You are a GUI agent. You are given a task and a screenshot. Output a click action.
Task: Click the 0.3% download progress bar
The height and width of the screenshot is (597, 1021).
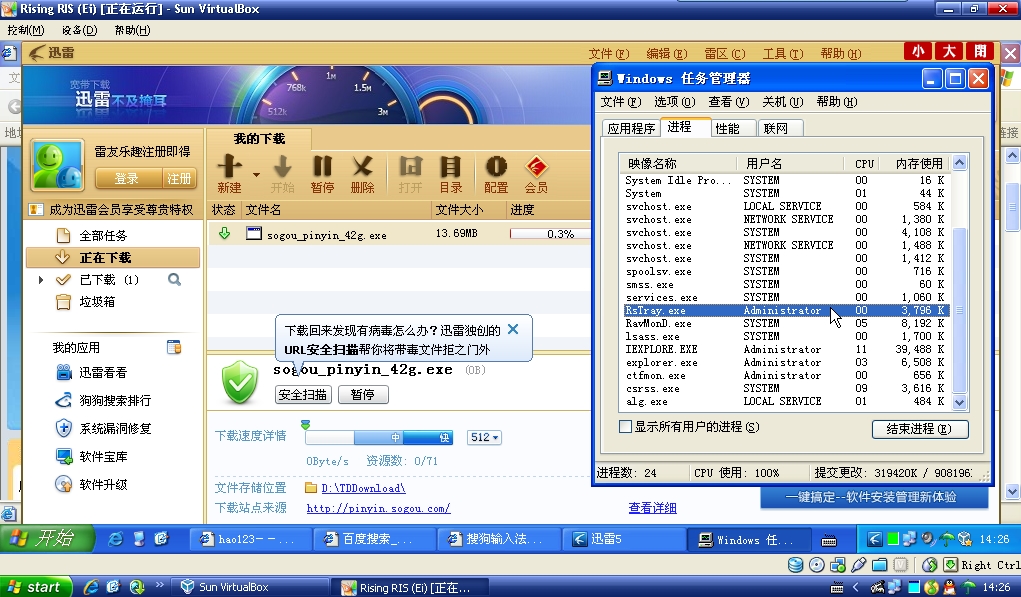(550, 234)
